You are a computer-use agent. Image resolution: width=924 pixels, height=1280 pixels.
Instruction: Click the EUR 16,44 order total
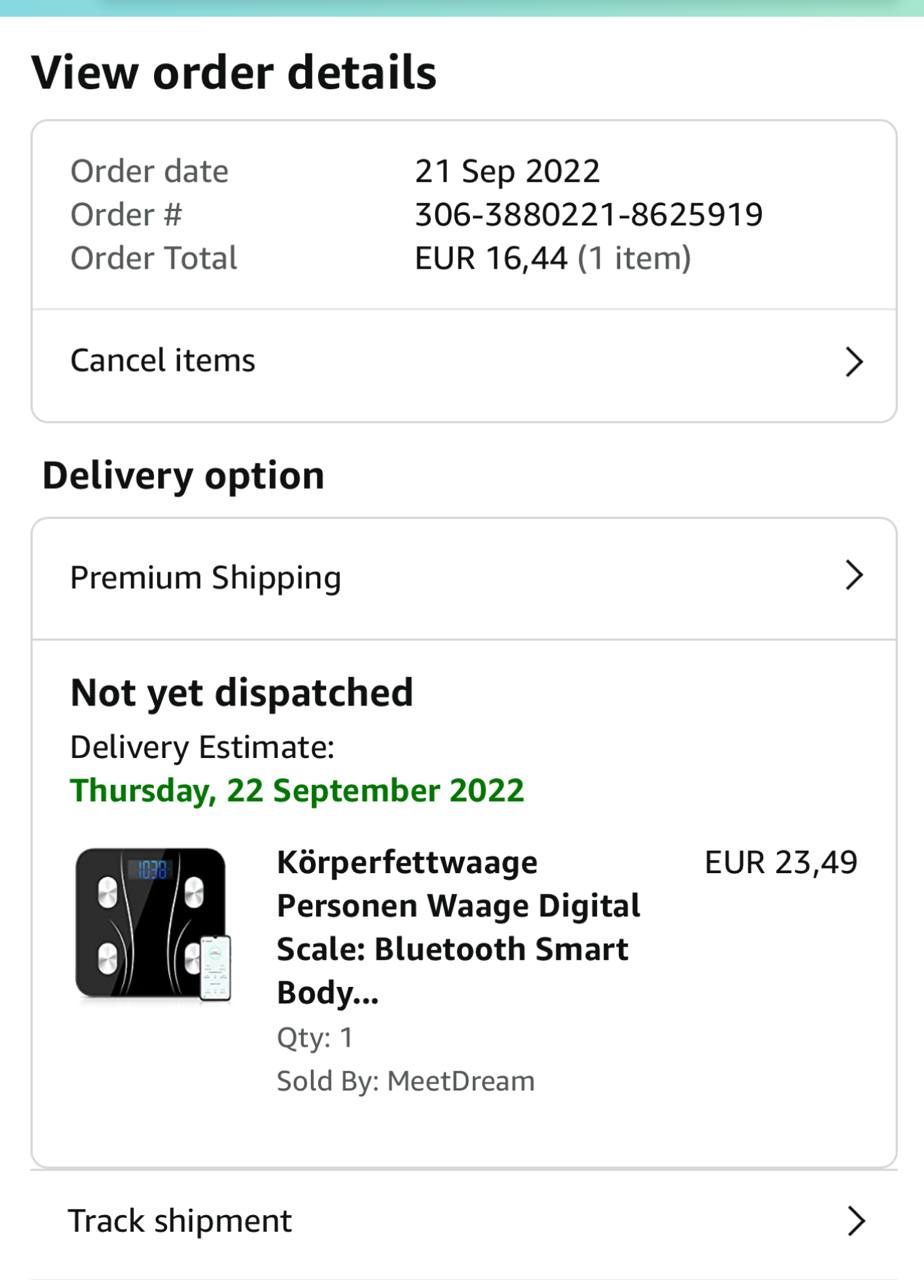click(491, 258)
